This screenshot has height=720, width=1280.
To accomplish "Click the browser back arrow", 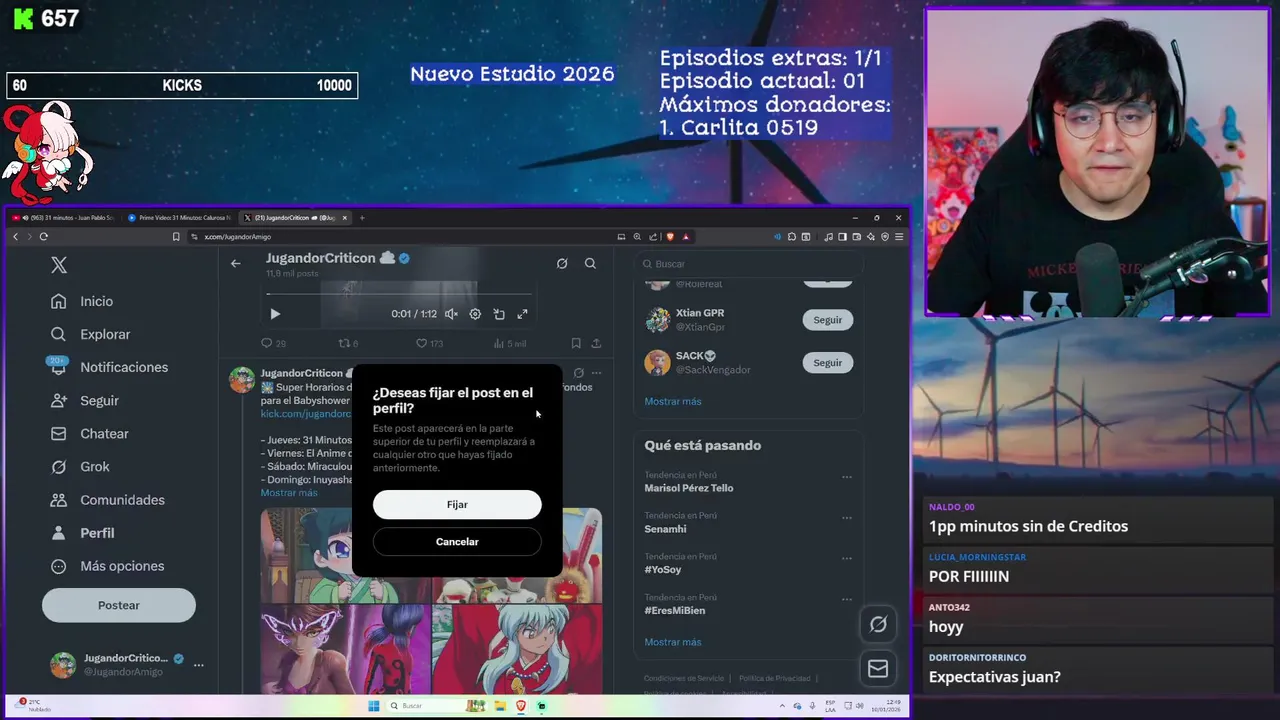I will click(x=15, y=237).
